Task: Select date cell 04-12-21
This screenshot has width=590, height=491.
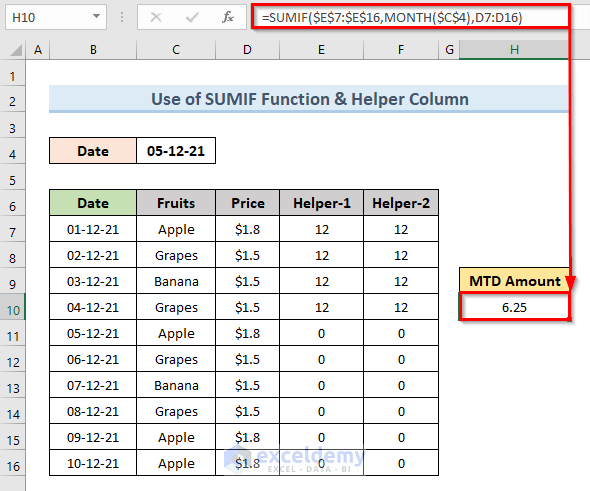Action: tap(93, 307)
